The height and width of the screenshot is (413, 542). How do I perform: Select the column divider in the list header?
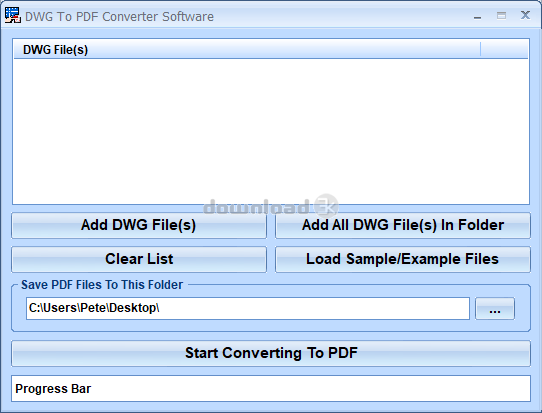point(480,50)
